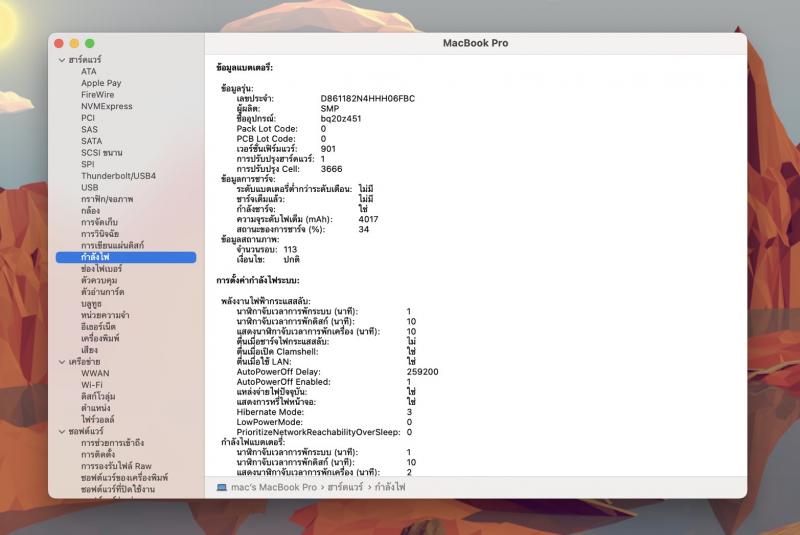This screenshot has height=535, width=800.
Task: Click ฮาร์ดแวร์ in the bottom path bar
Action: [x=345, y=488]
